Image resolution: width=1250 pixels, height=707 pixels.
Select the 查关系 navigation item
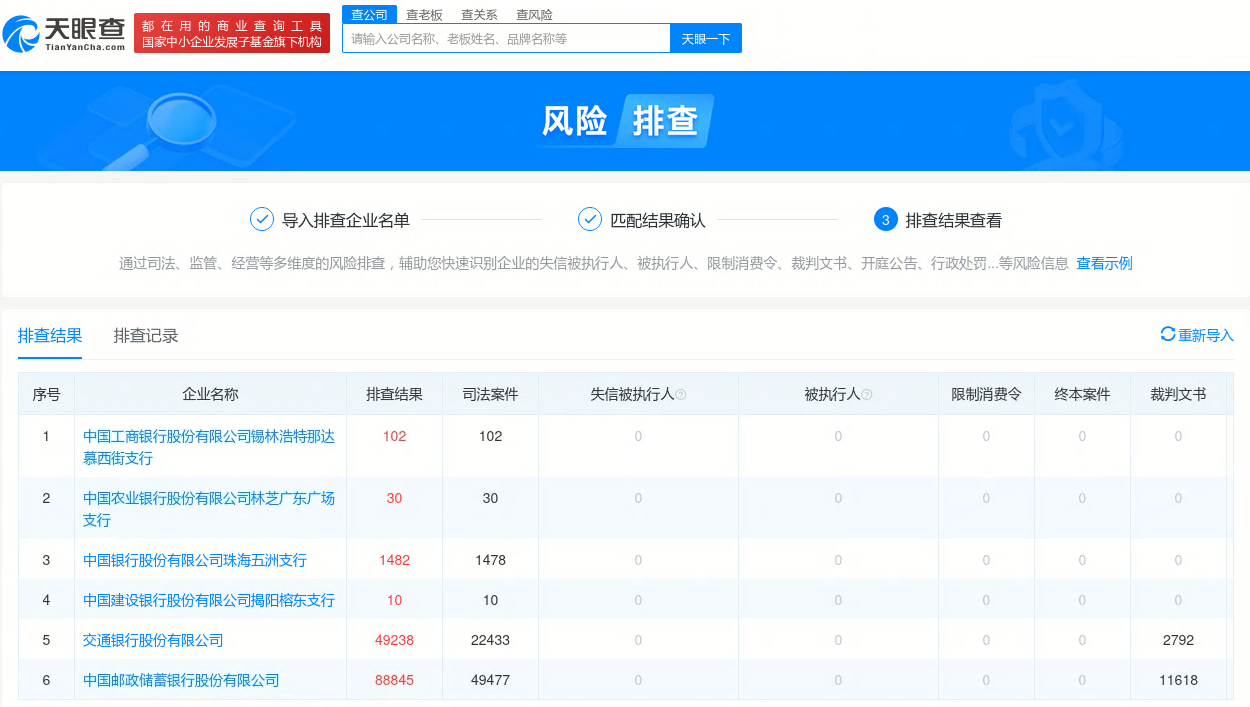480,14
